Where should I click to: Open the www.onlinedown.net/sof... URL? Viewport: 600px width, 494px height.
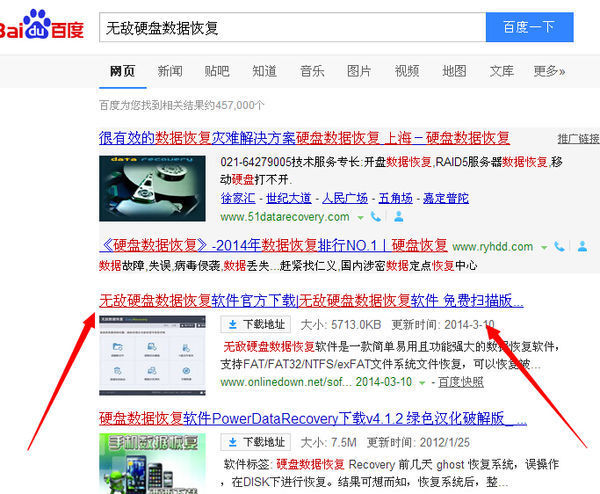[x=286, y=382]
